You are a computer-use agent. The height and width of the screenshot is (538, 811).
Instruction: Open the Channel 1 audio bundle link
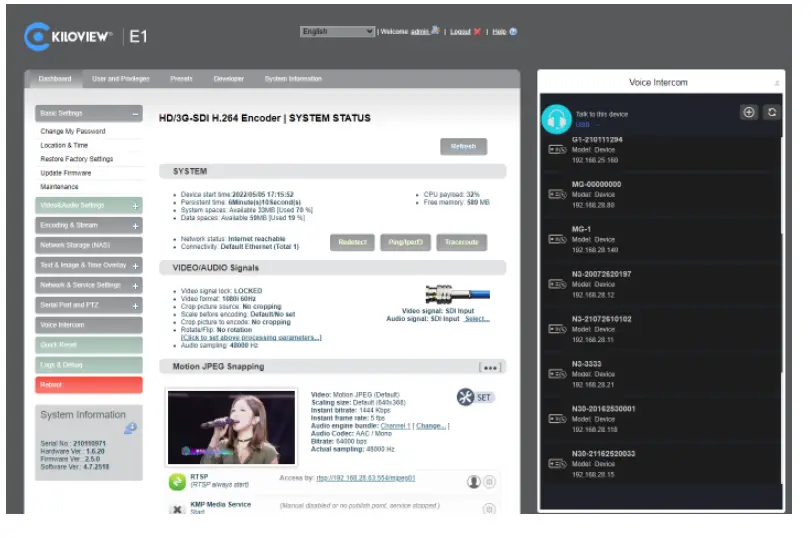(x=395, y=426)
